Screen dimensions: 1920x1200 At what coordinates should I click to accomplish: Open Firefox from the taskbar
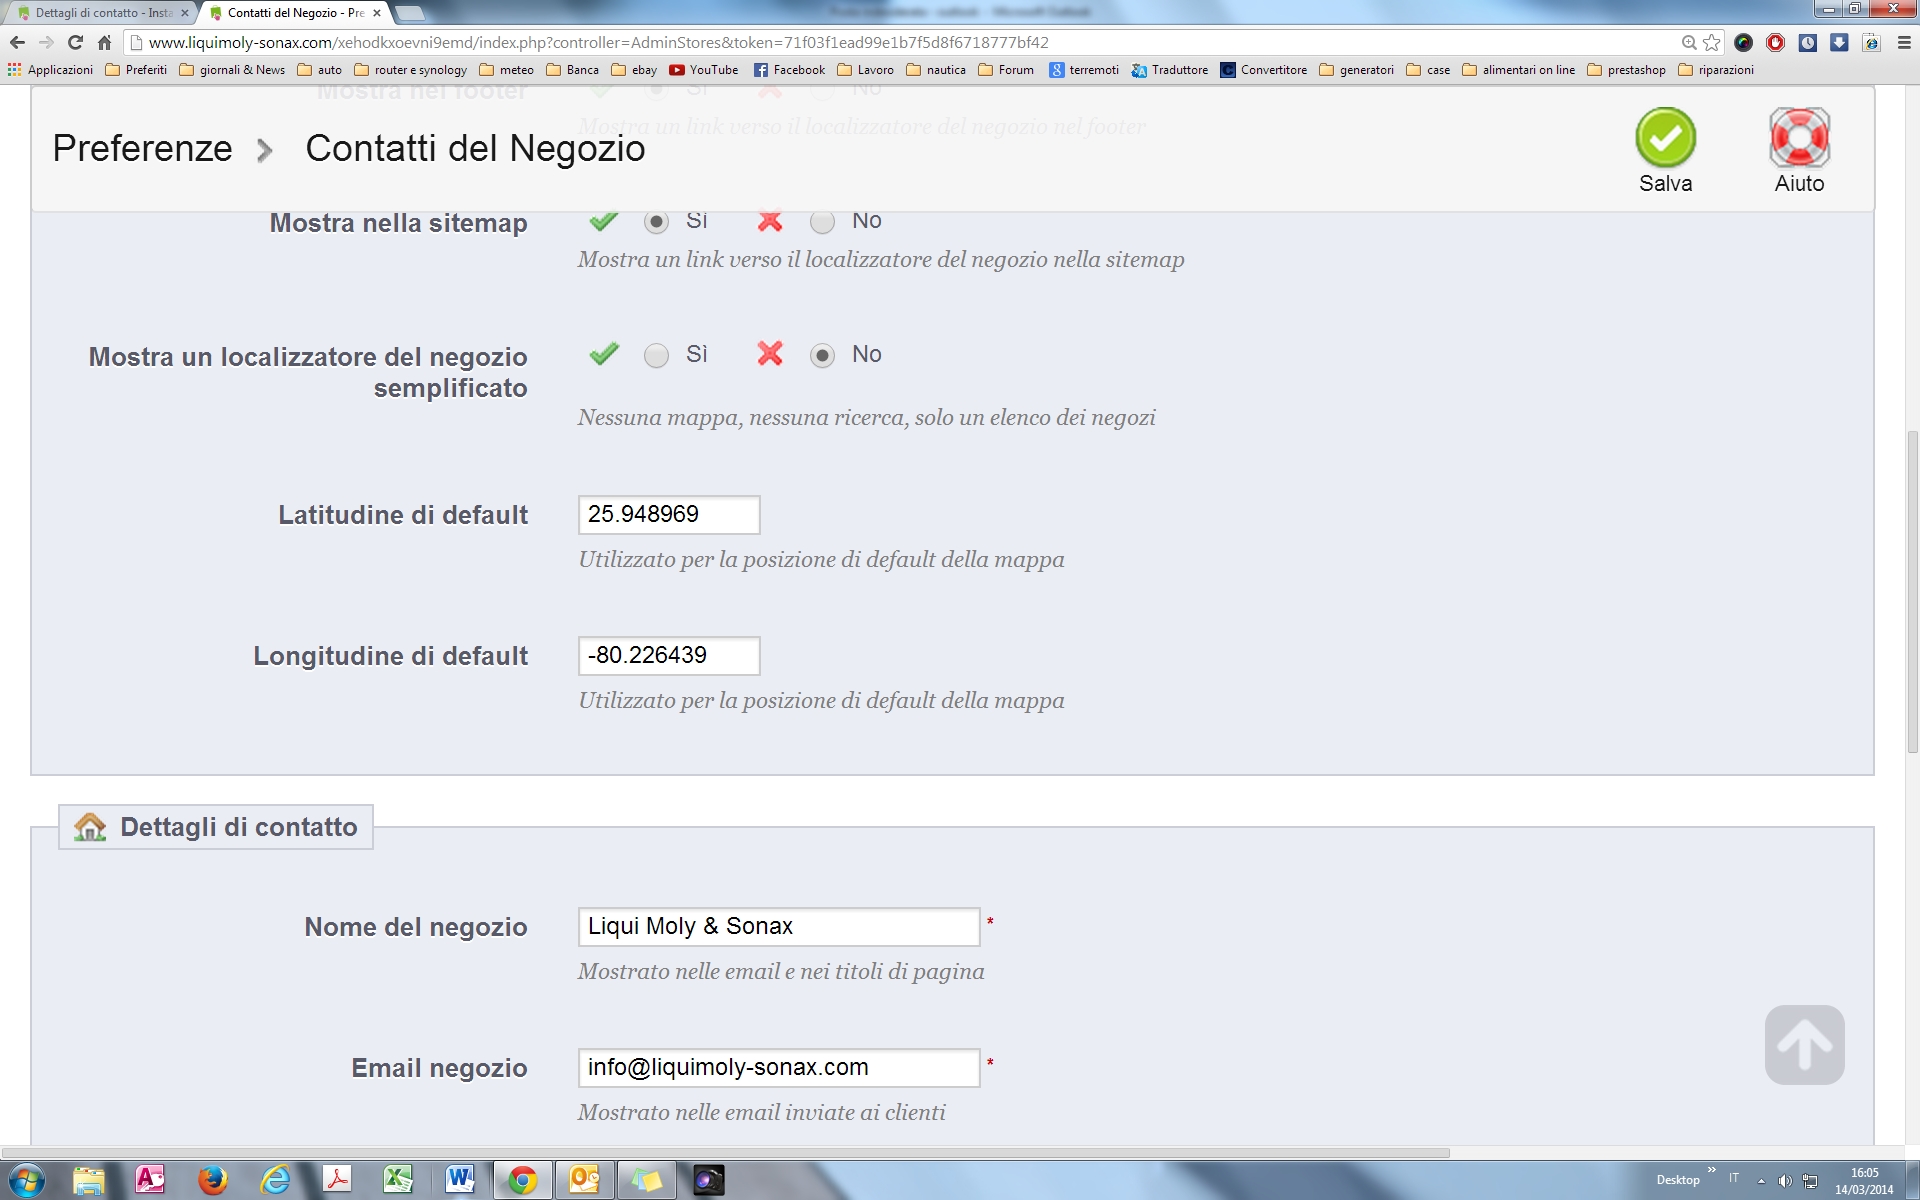click(212, 1180)
